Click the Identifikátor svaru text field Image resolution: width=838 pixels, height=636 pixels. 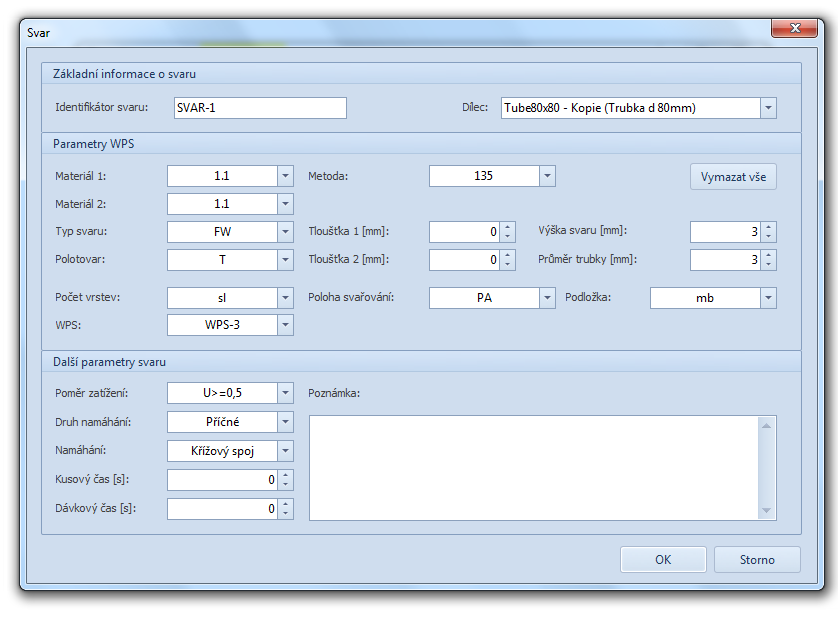260,108
